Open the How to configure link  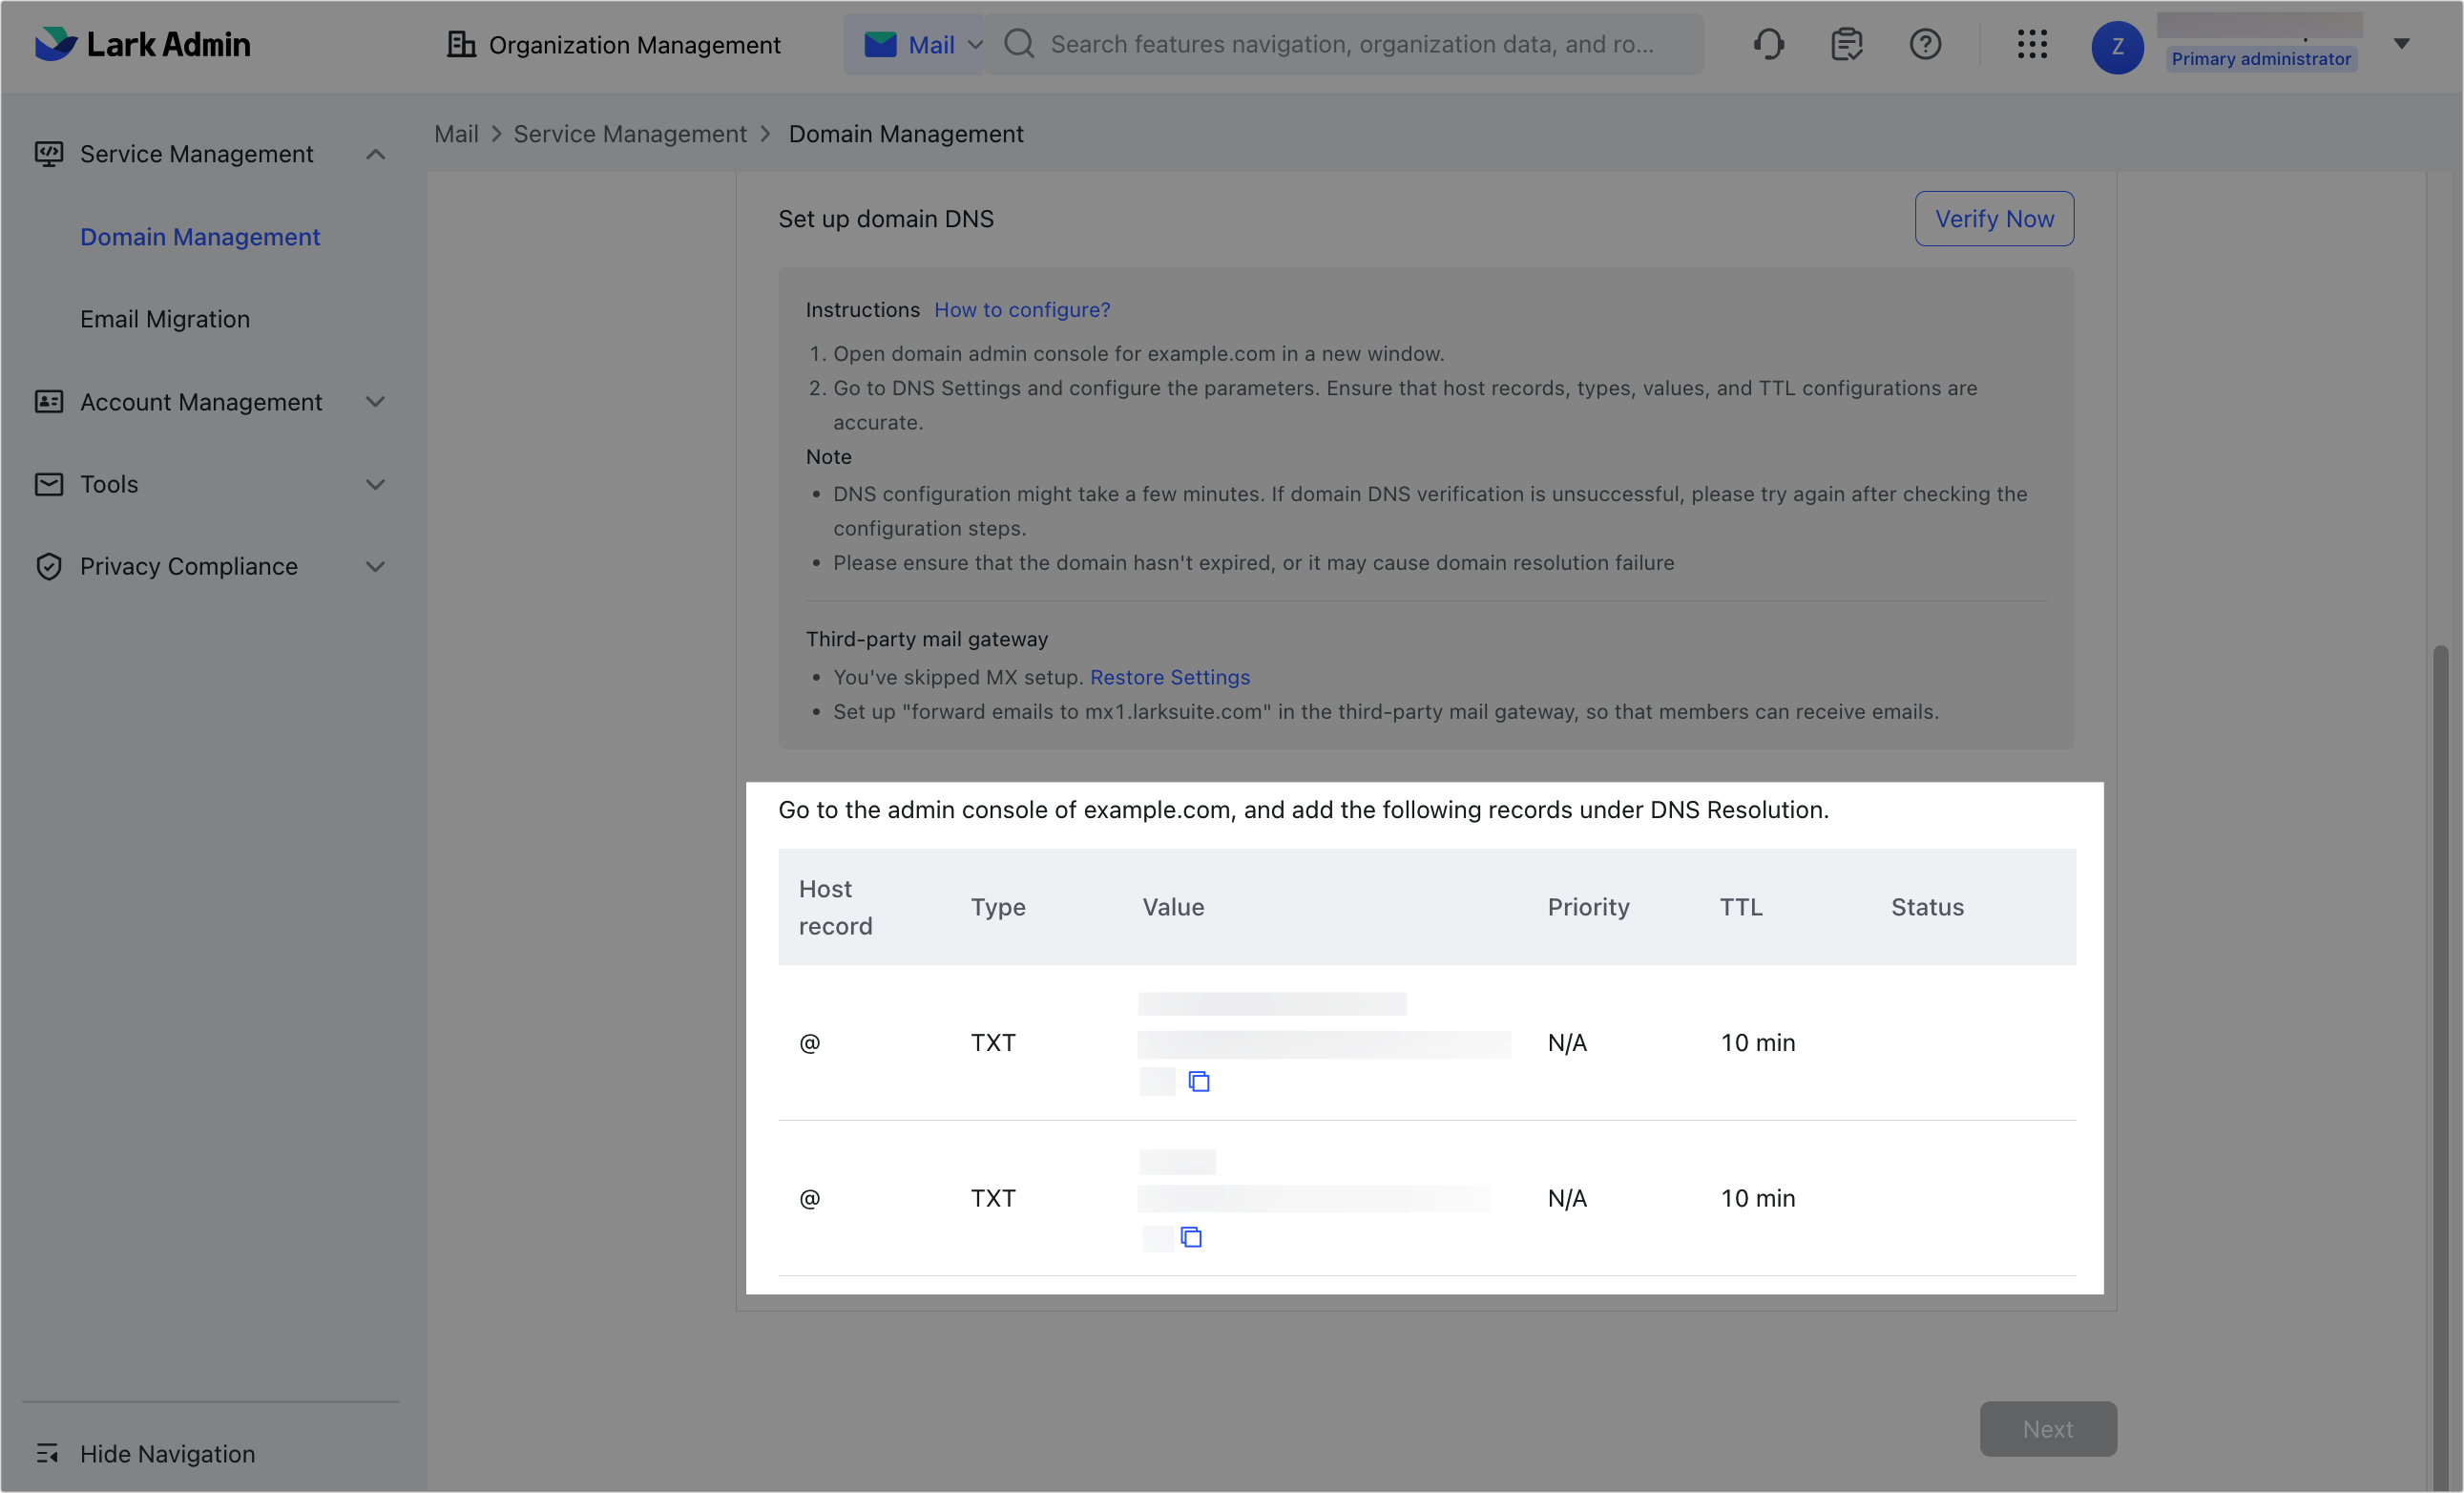[x=1021, y=309]
